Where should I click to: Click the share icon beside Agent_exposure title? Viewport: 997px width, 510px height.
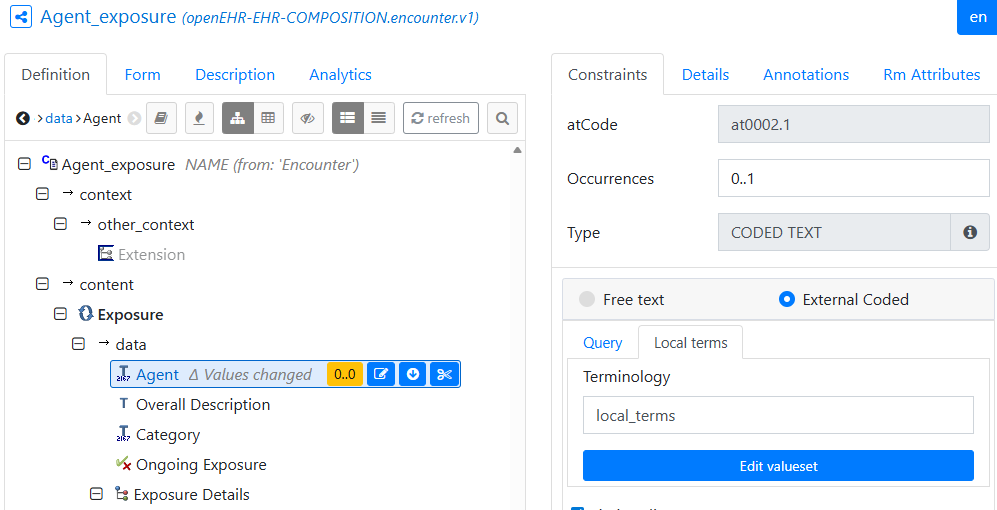pyautogui.click(x=20, y=17)
